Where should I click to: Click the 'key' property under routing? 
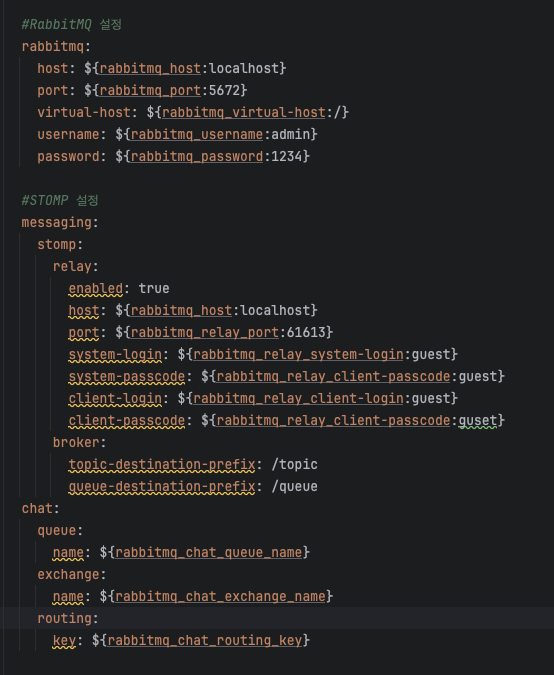pos(64,640)
